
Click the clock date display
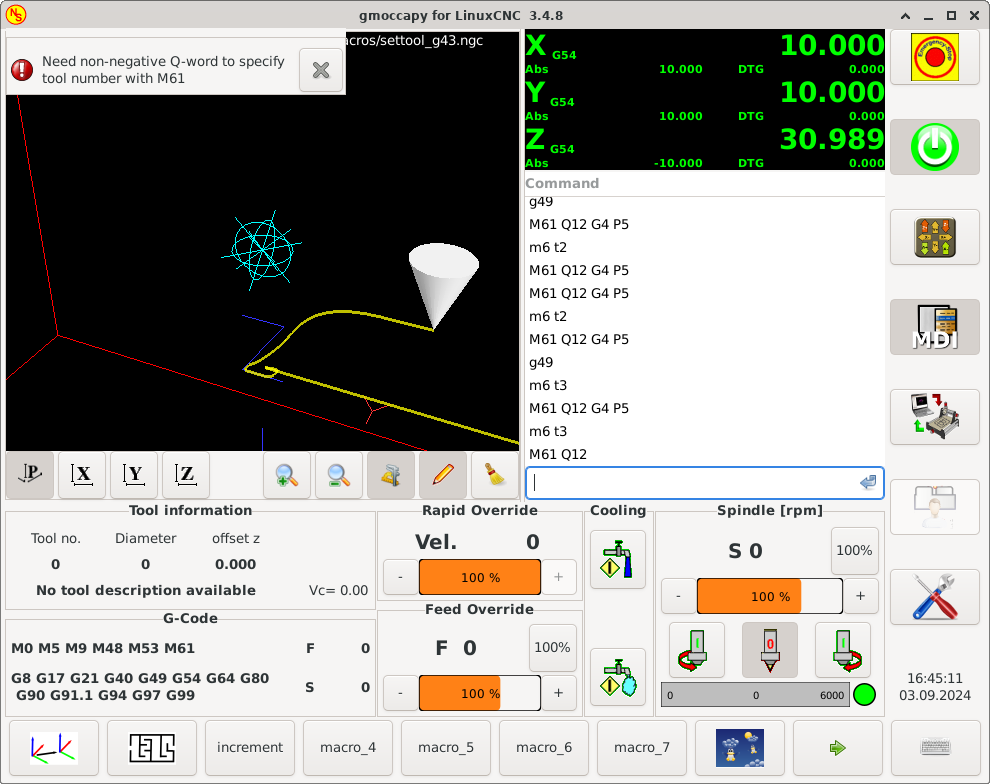click(x=934, y=687)
